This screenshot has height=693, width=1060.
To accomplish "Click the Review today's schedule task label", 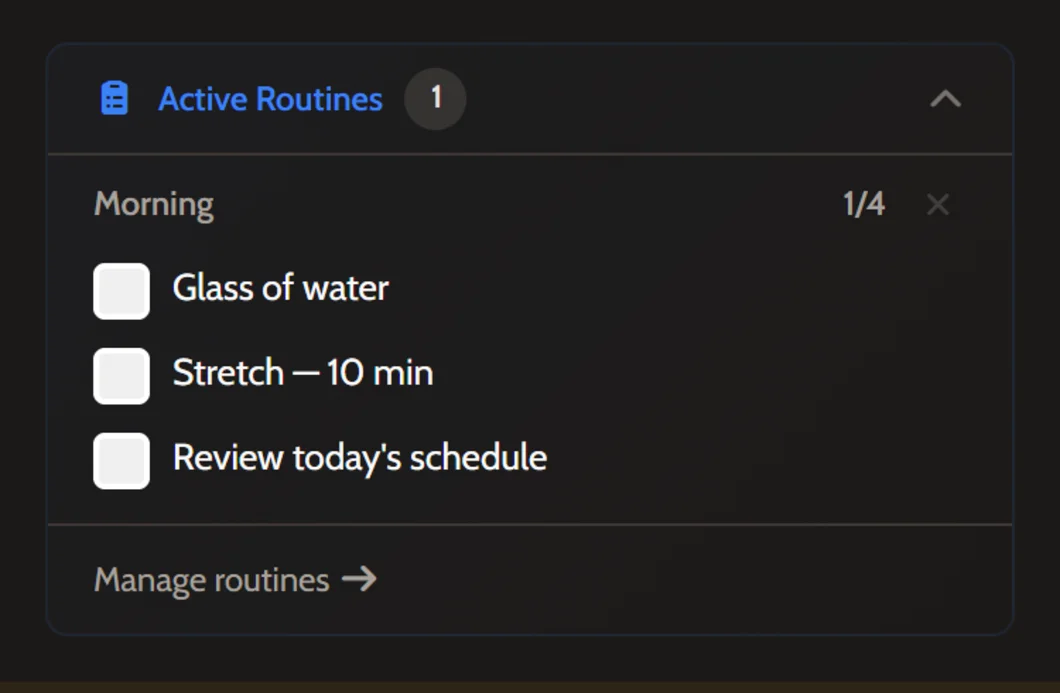I will (360, 458).
